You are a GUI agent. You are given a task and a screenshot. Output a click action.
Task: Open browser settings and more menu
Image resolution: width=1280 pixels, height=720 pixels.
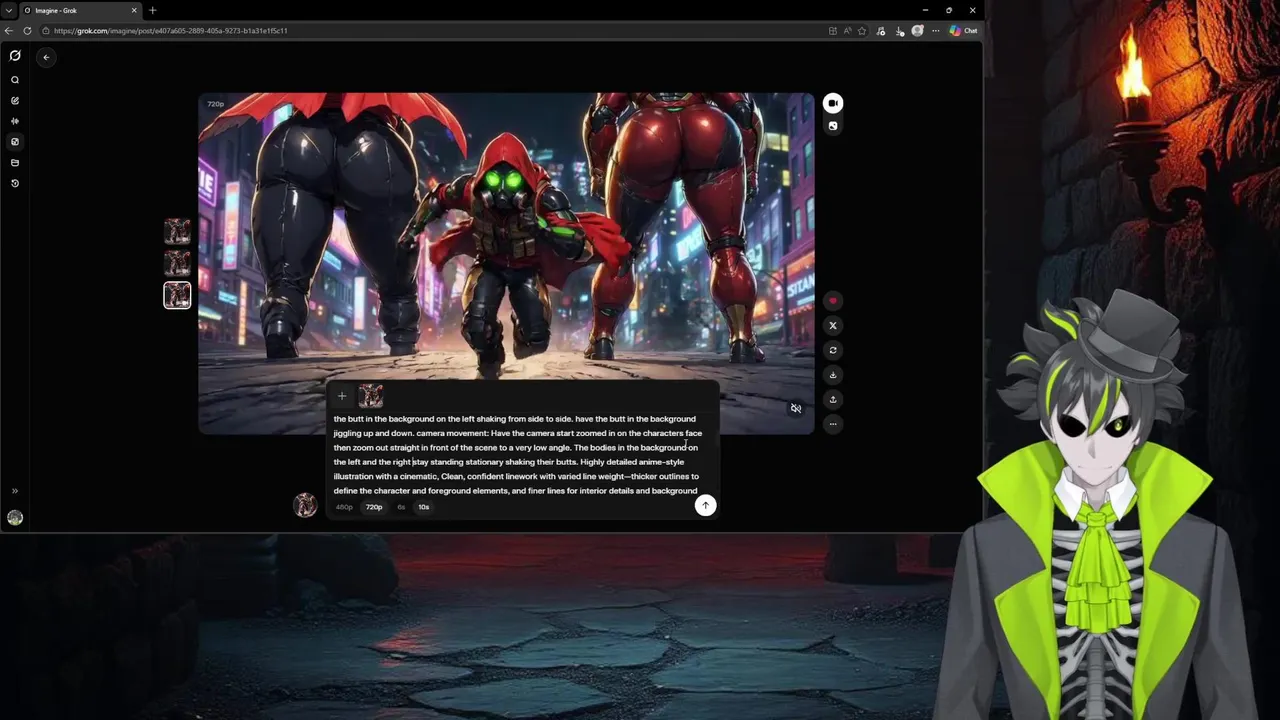coord(935,31)
